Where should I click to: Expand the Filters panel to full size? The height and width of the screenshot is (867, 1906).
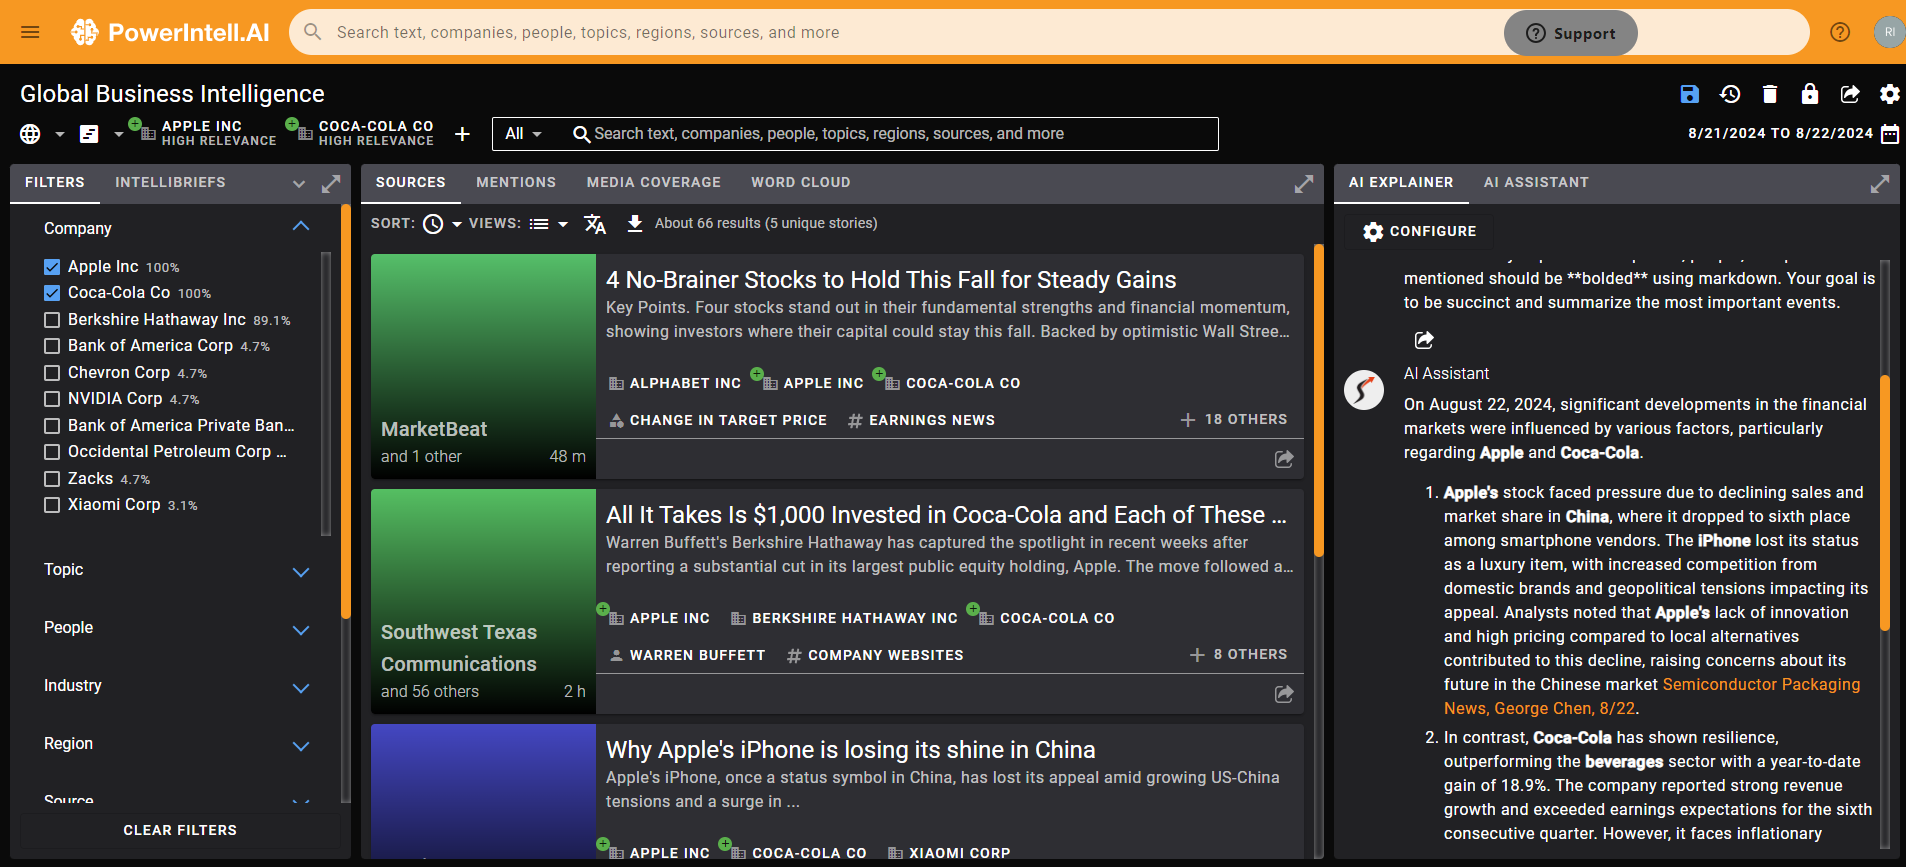point(331,184)
